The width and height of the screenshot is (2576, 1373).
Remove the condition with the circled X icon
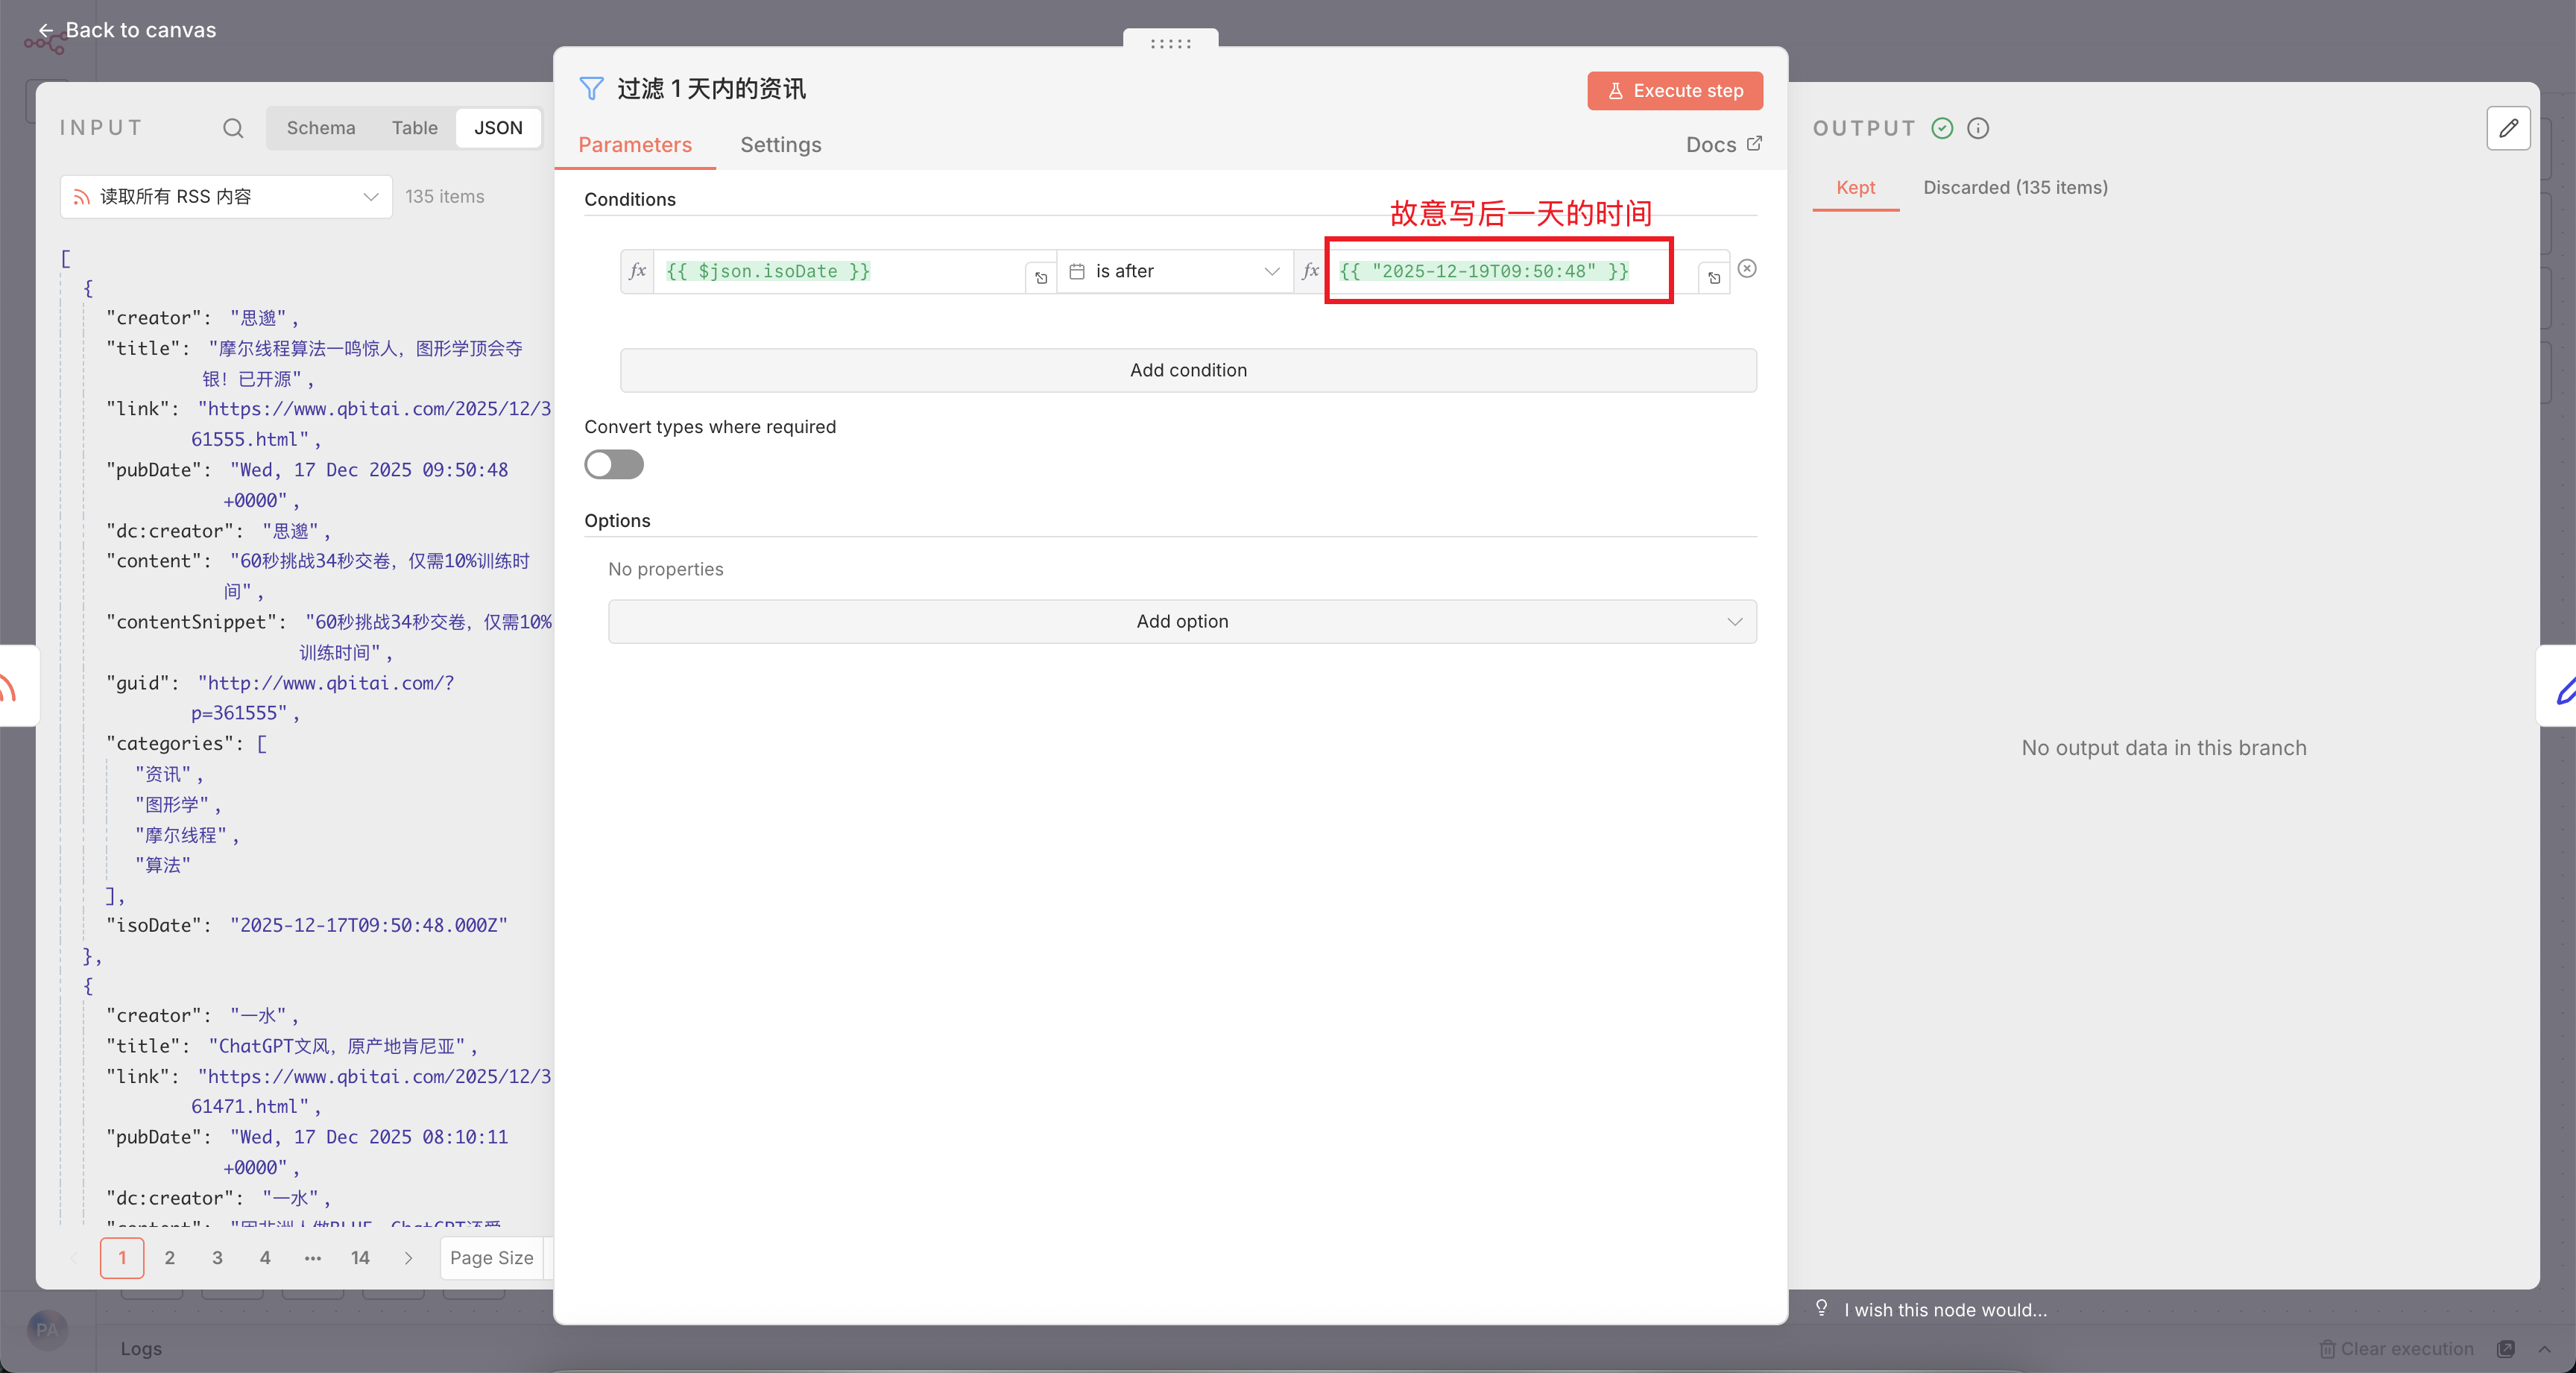[x=1747, y=268]
